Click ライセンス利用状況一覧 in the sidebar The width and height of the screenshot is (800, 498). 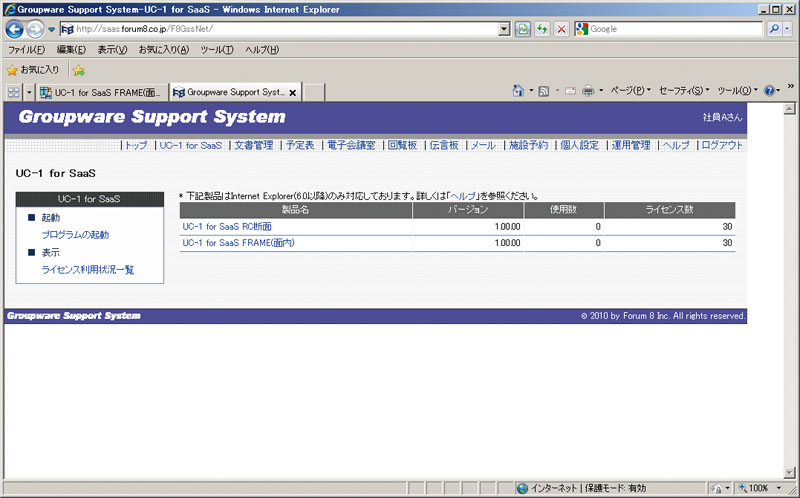(x=88, y=270)
